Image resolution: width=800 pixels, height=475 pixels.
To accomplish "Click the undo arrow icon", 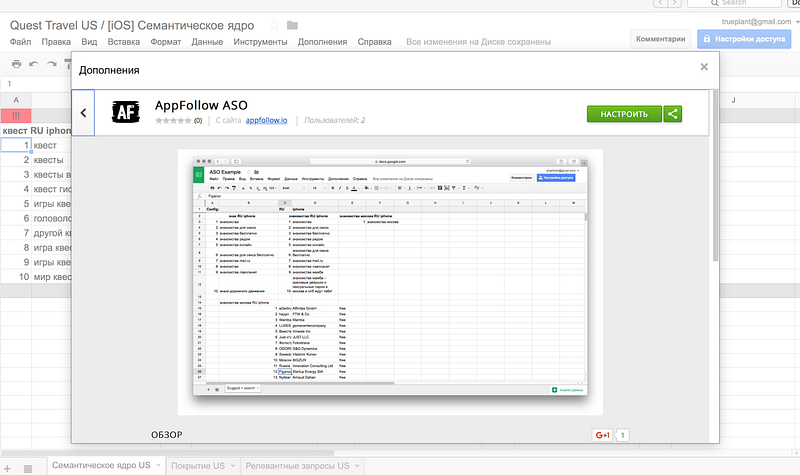I will point(34,64).
